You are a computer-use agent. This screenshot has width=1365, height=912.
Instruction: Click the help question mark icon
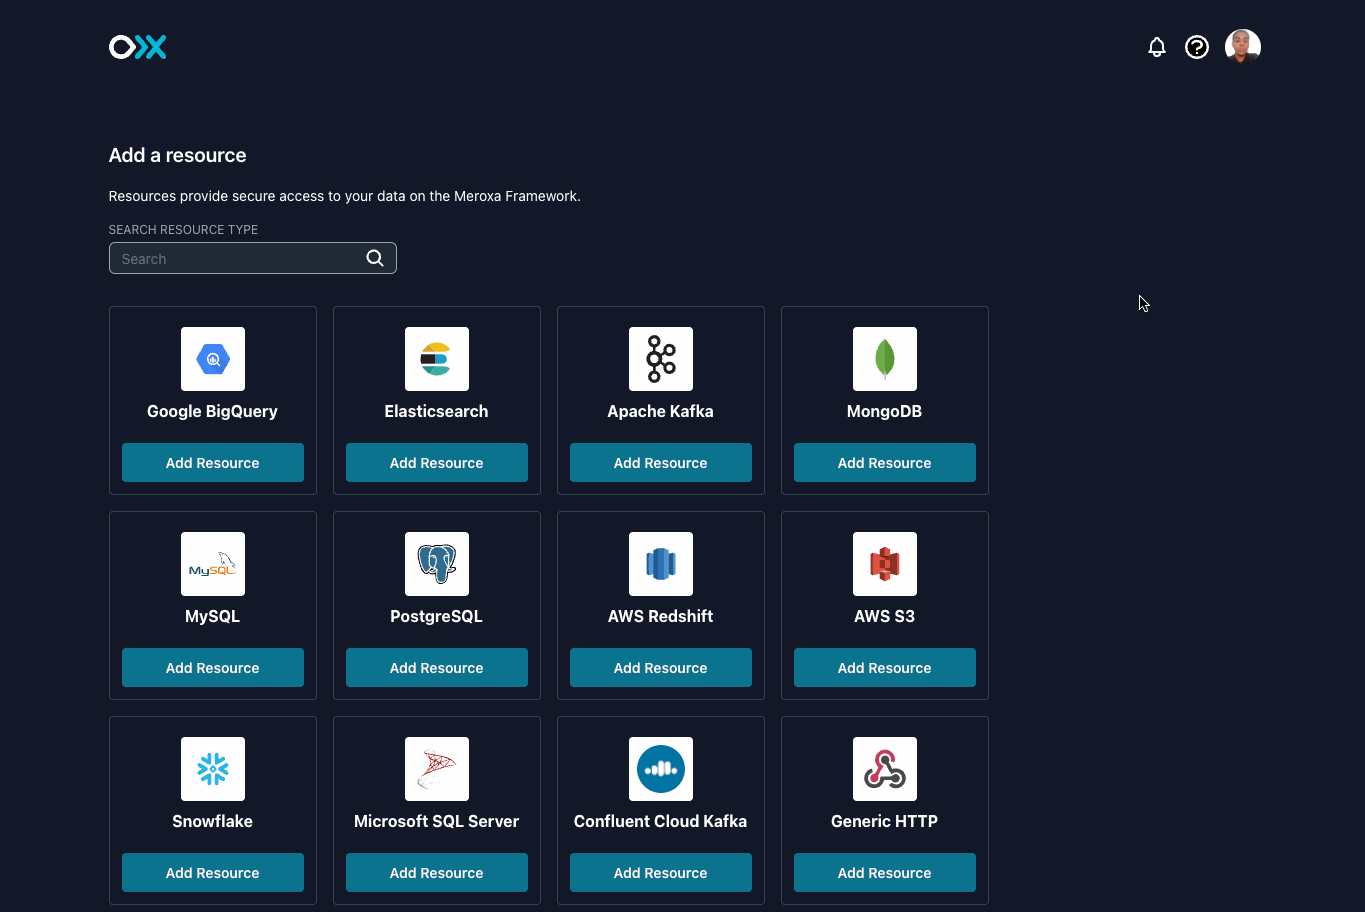[x=1196, y=46]
